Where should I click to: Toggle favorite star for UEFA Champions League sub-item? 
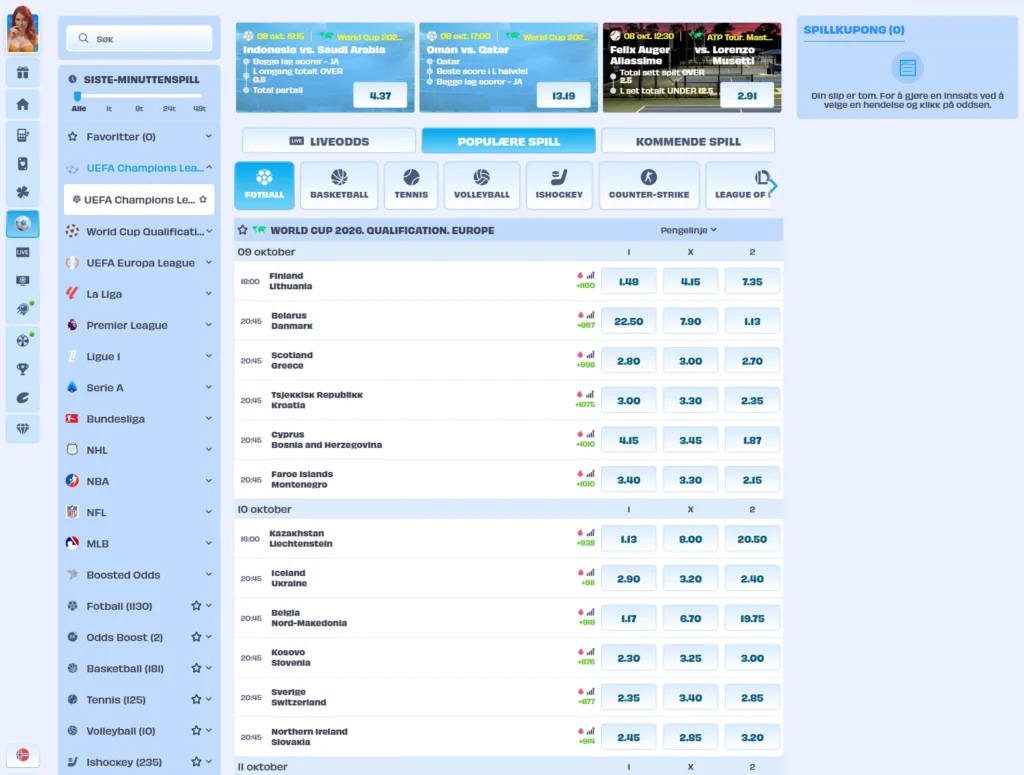(x=203, y=199)
